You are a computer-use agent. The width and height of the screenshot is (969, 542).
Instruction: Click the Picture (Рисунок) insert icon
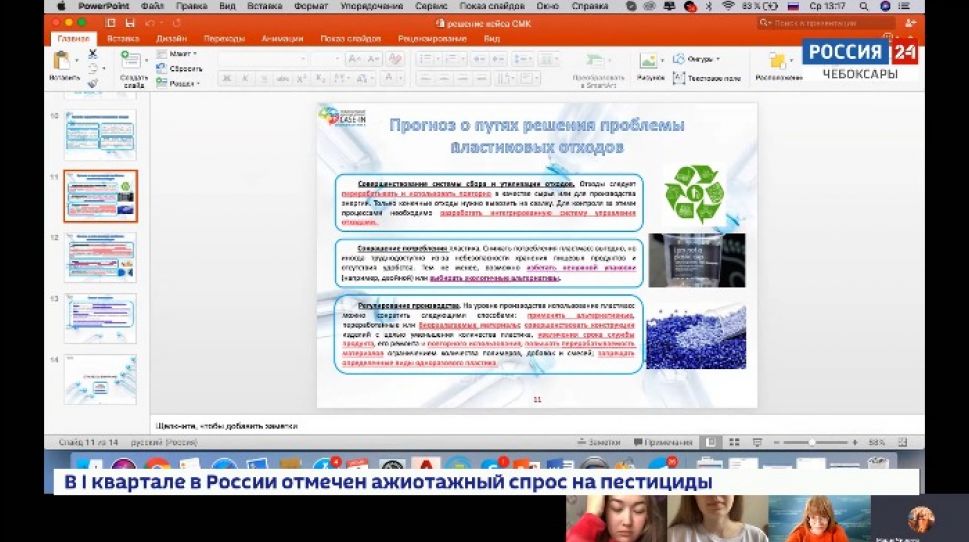tap(648, 61)
